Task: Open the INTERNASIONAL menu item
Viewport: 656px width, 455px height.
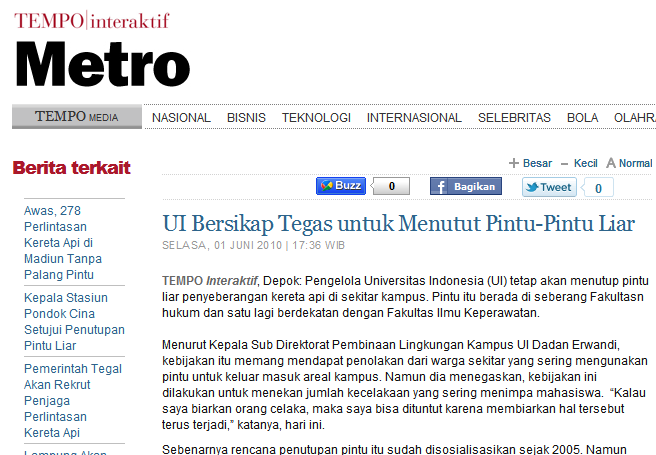Action: click(414, 118)
